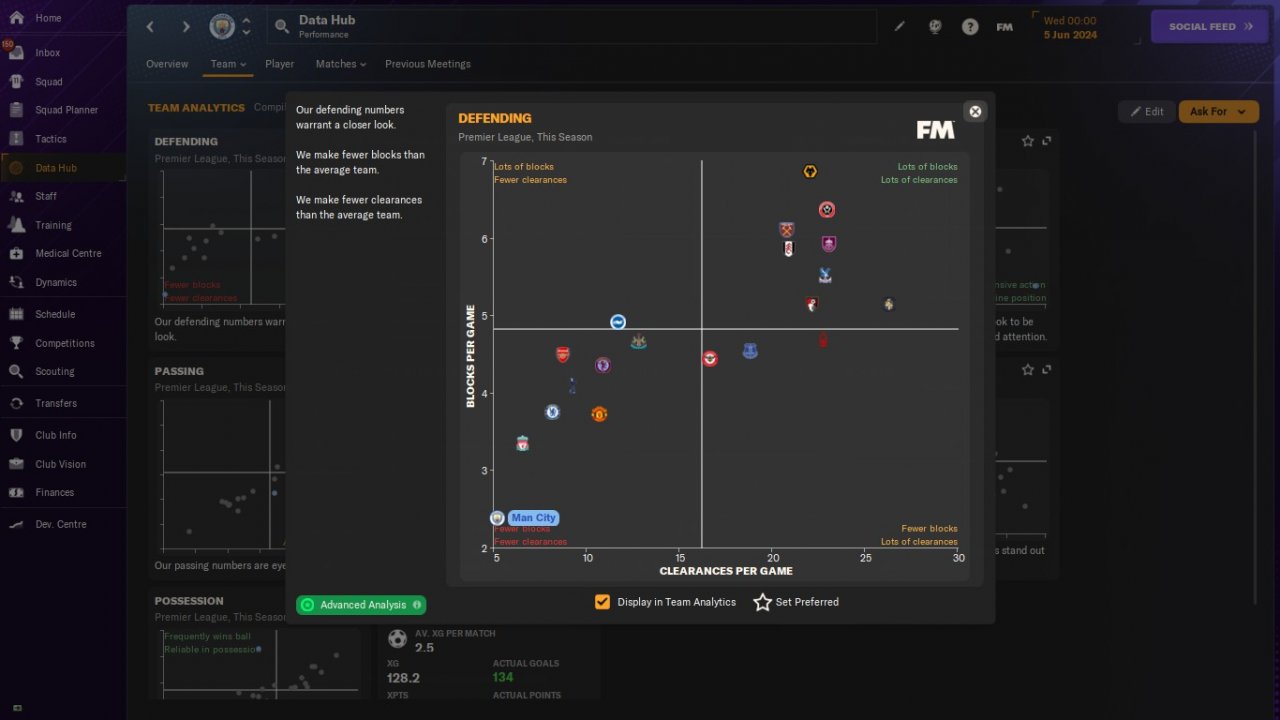Open the help question mark icon
1280x720 pixels.
(x=970, y=27)
